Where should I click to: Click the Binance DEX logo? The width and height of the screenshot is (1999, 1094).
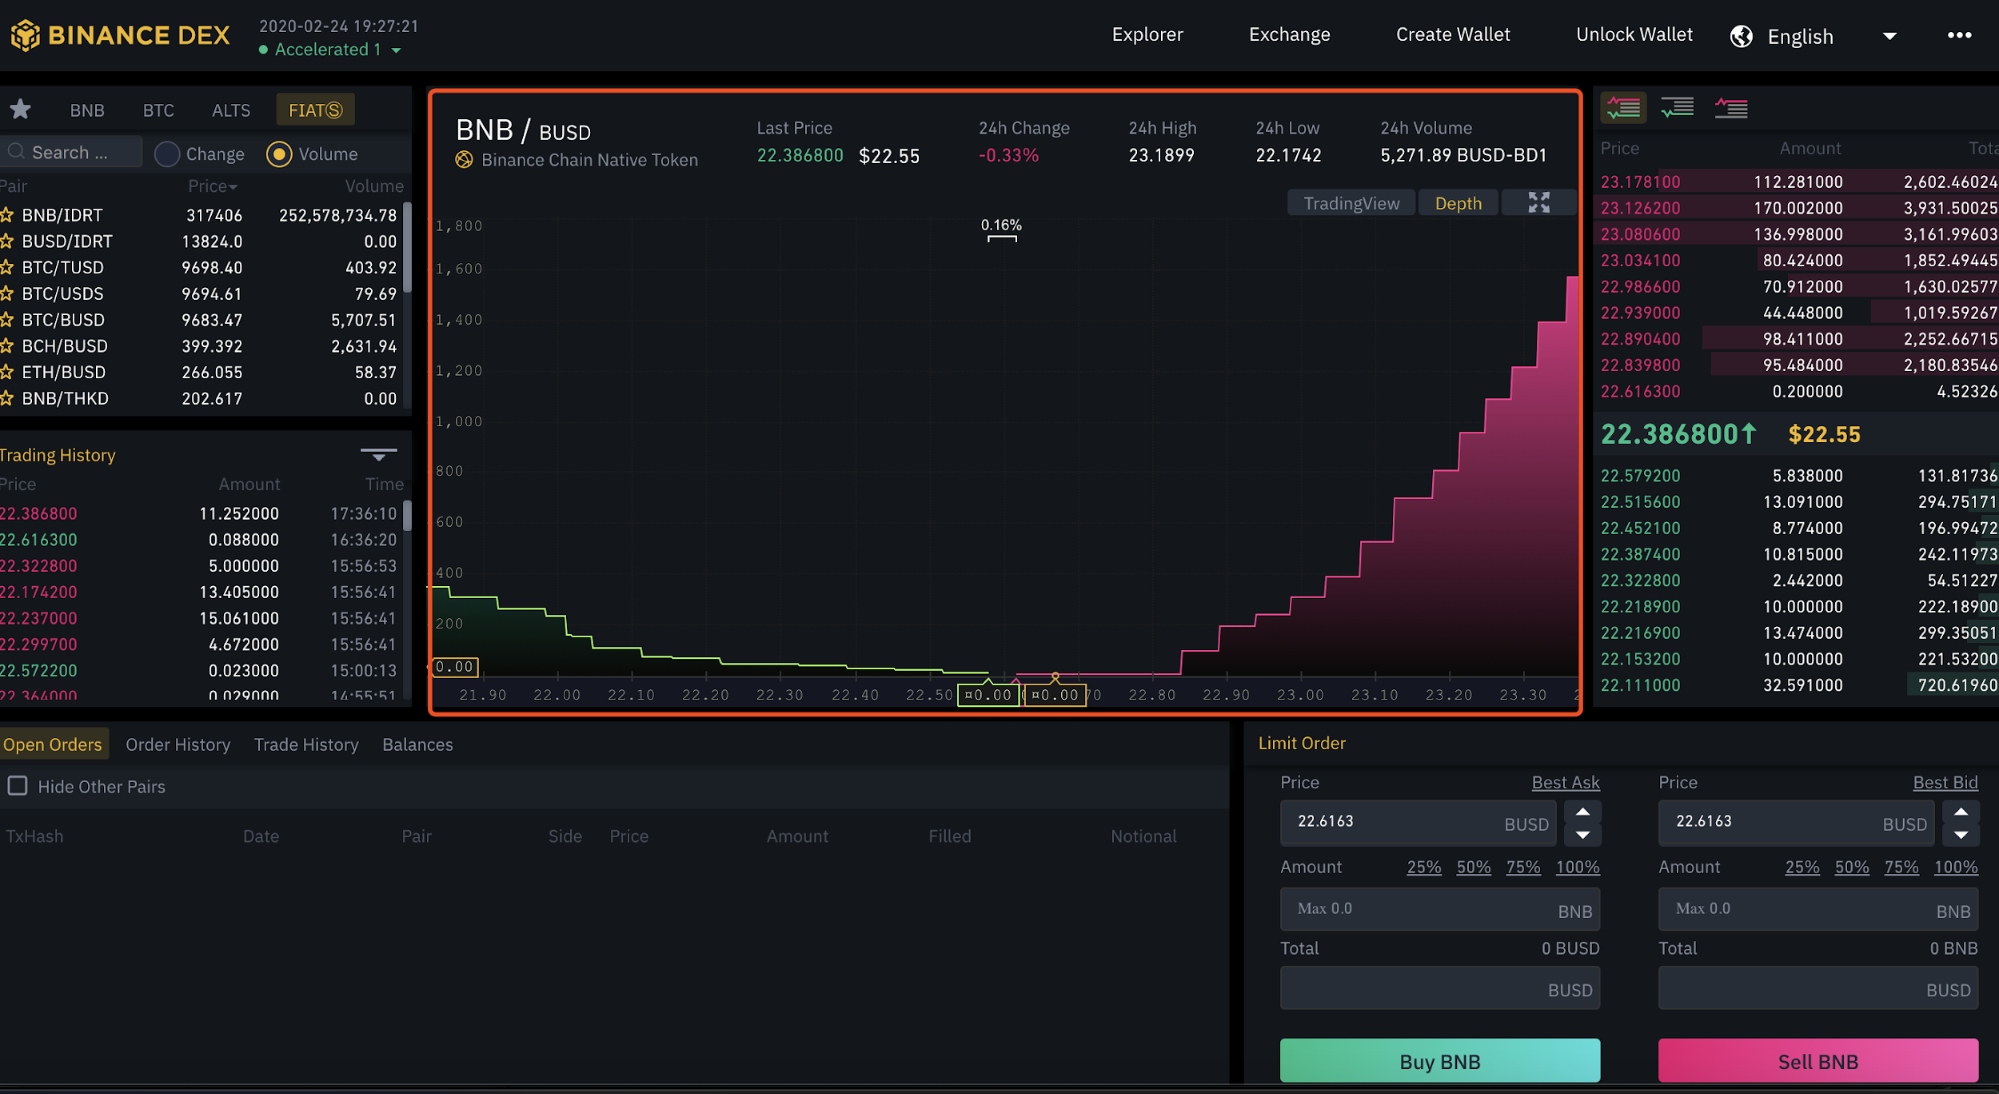coord(120,35)
